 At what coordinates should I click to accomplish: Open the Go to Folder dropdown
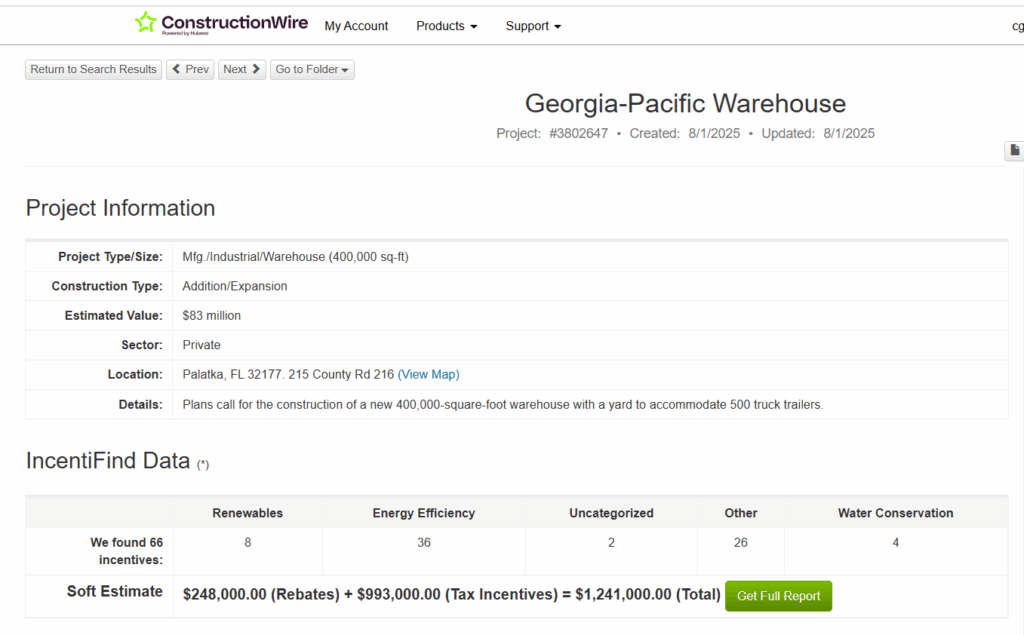click(312, 69)
